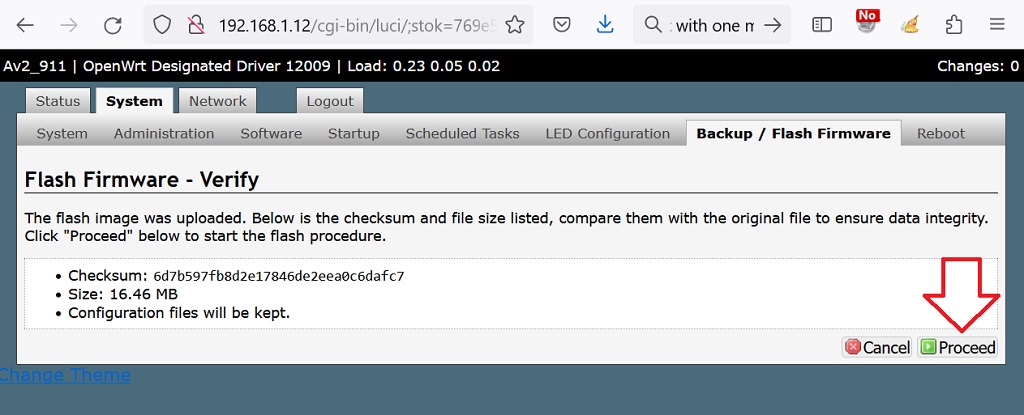The width and height of the screenshot is (1024, 415).
Task: Reload the page with the refresh icon
Action: pos(113,25)
